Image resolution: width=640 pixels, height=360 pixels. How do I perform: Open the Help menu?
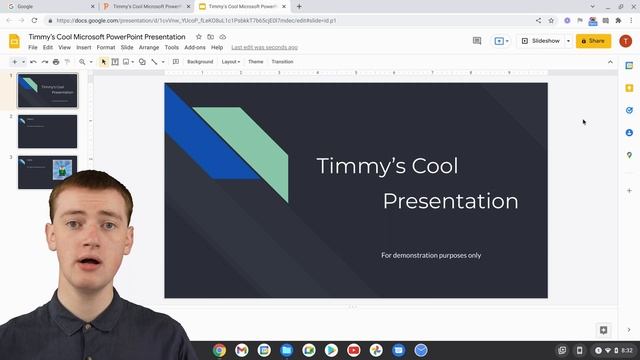217,47
